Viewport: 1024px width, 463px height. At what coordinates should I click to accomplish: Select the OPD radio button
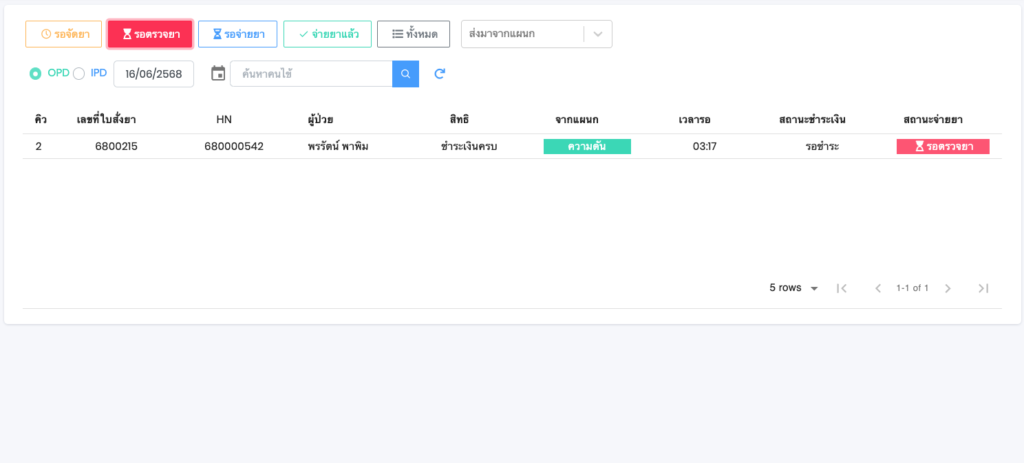35,74
